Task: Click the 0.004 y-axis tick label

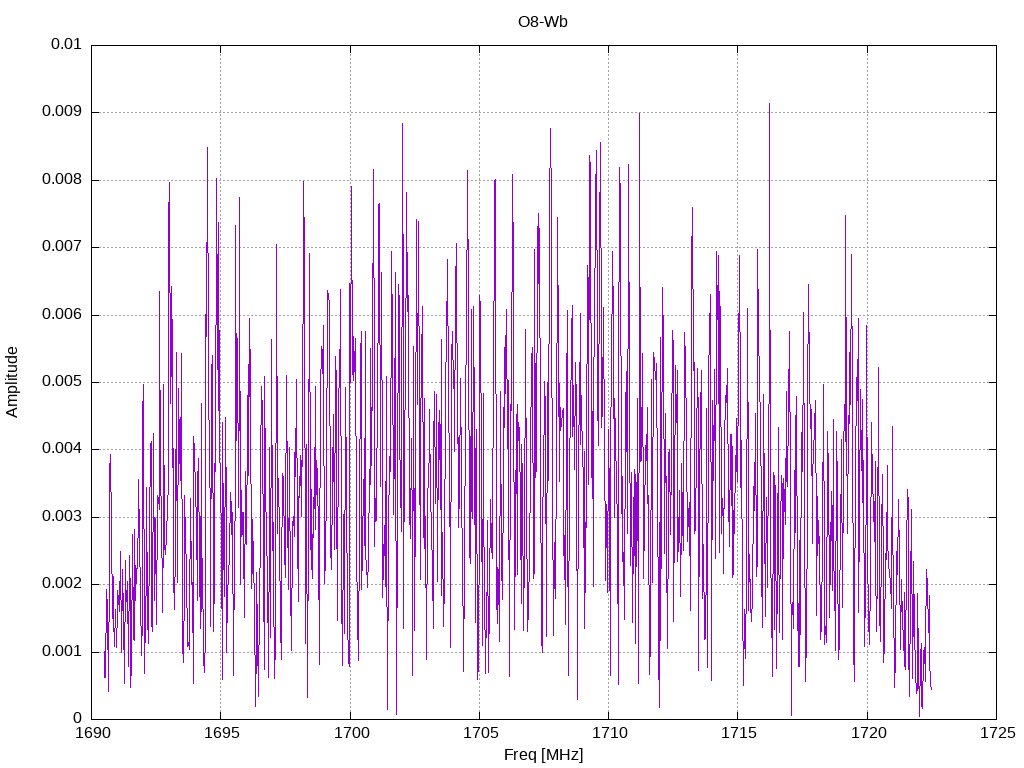Action: 62,449
